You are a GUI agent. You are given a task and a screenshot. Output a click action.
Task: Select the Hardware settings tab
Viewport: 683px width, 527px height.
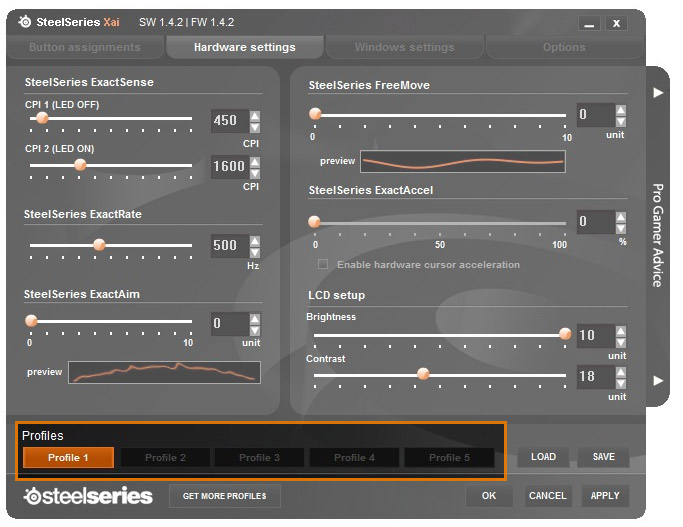click(245, 47)
